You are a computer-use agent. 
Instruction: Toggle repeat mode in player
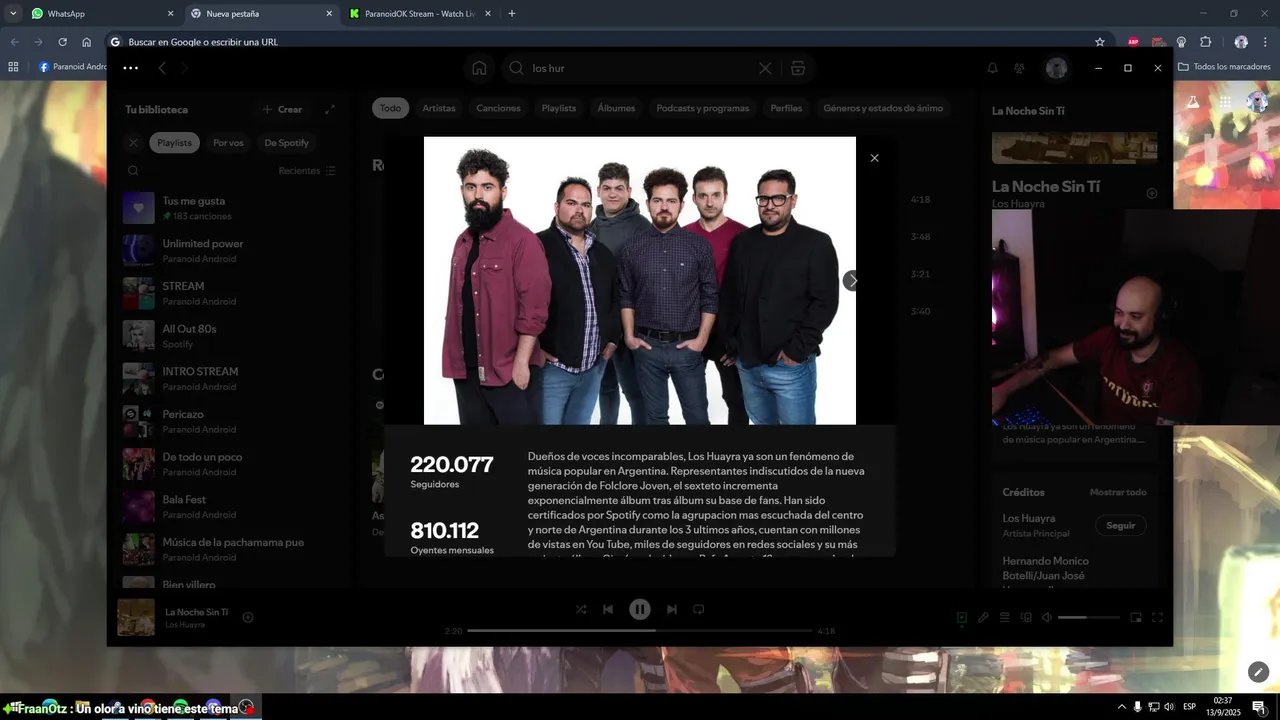pos(699,609)
